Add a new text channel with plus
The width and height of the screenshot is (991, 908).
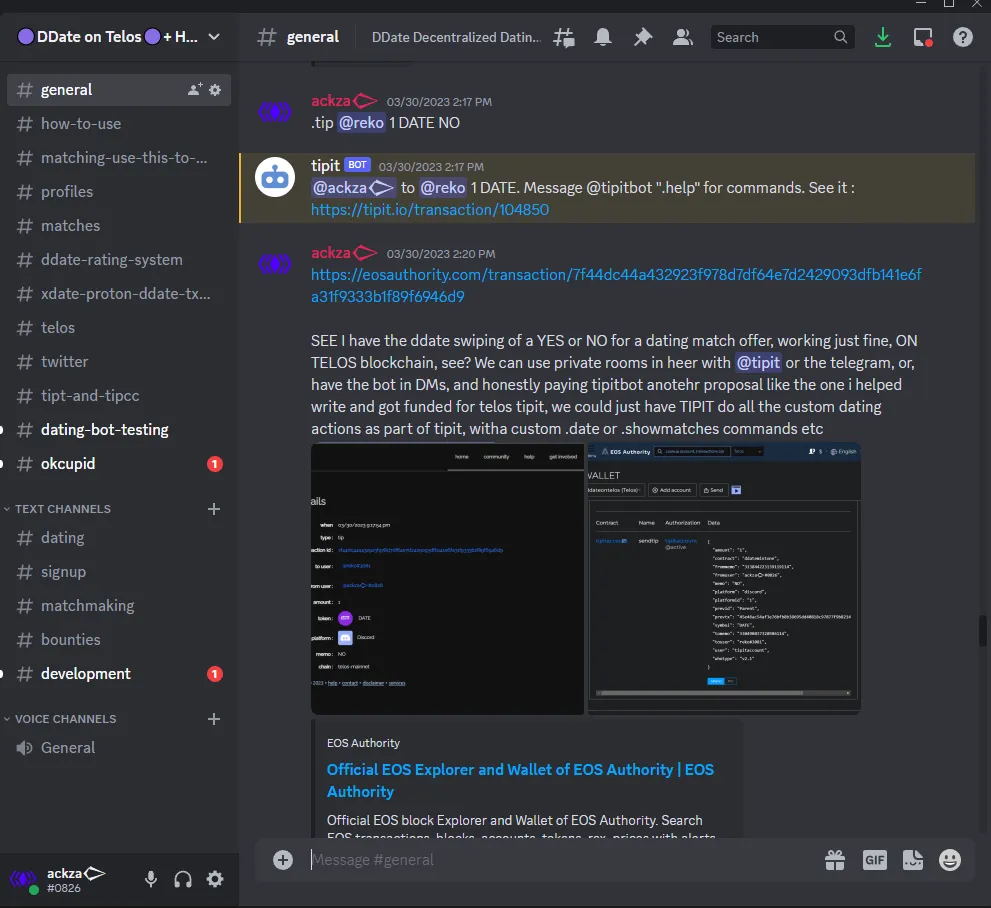click(x=214, y=509)
